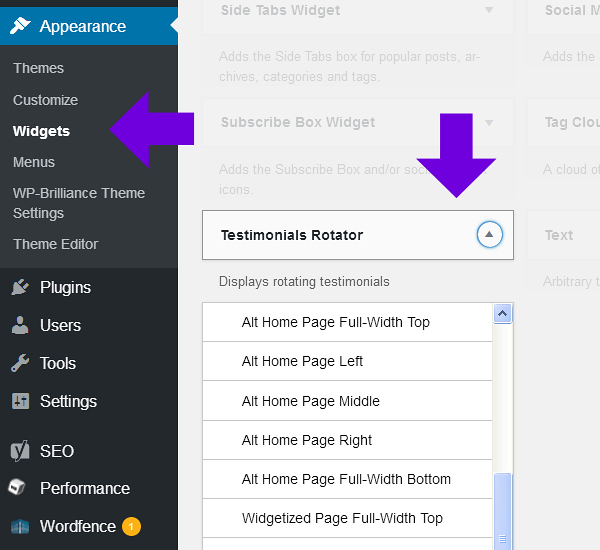Click the Settings sliders icon
Viewport: 600px width, 550px height.
[20, 402]
